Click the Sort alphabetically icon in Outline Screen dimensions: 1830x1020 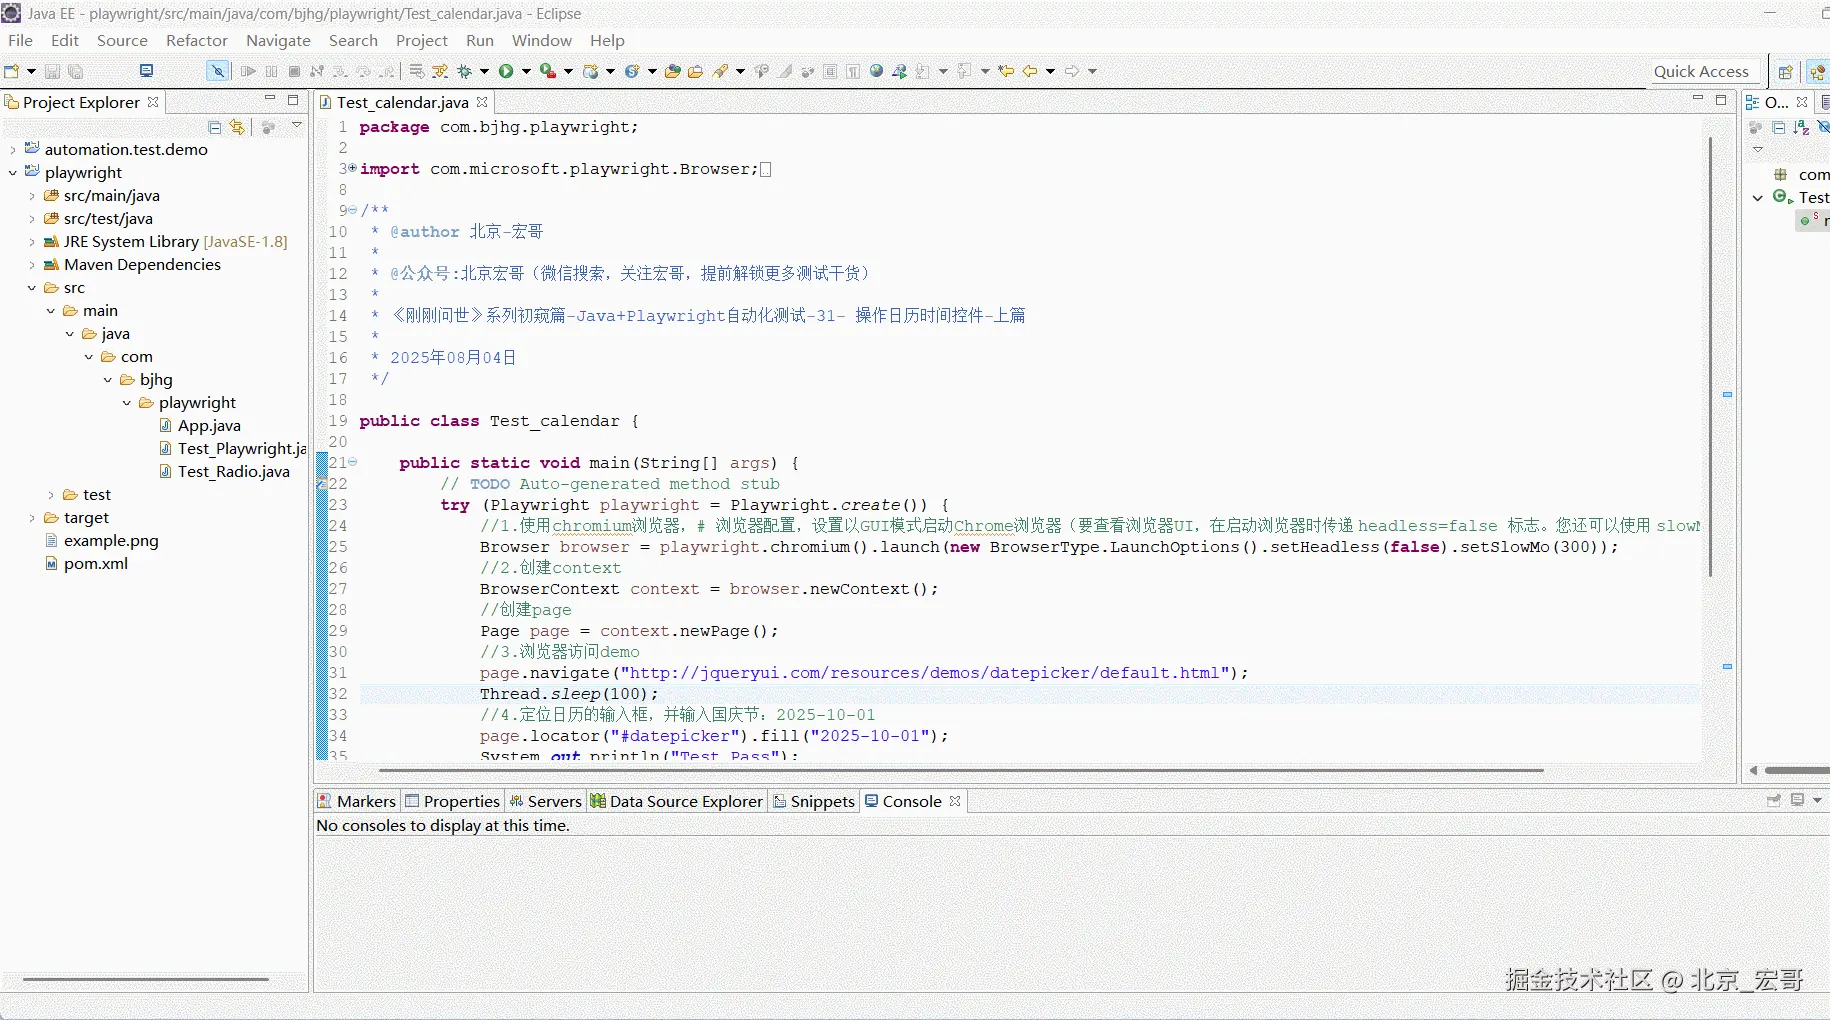pos(1801,127)
